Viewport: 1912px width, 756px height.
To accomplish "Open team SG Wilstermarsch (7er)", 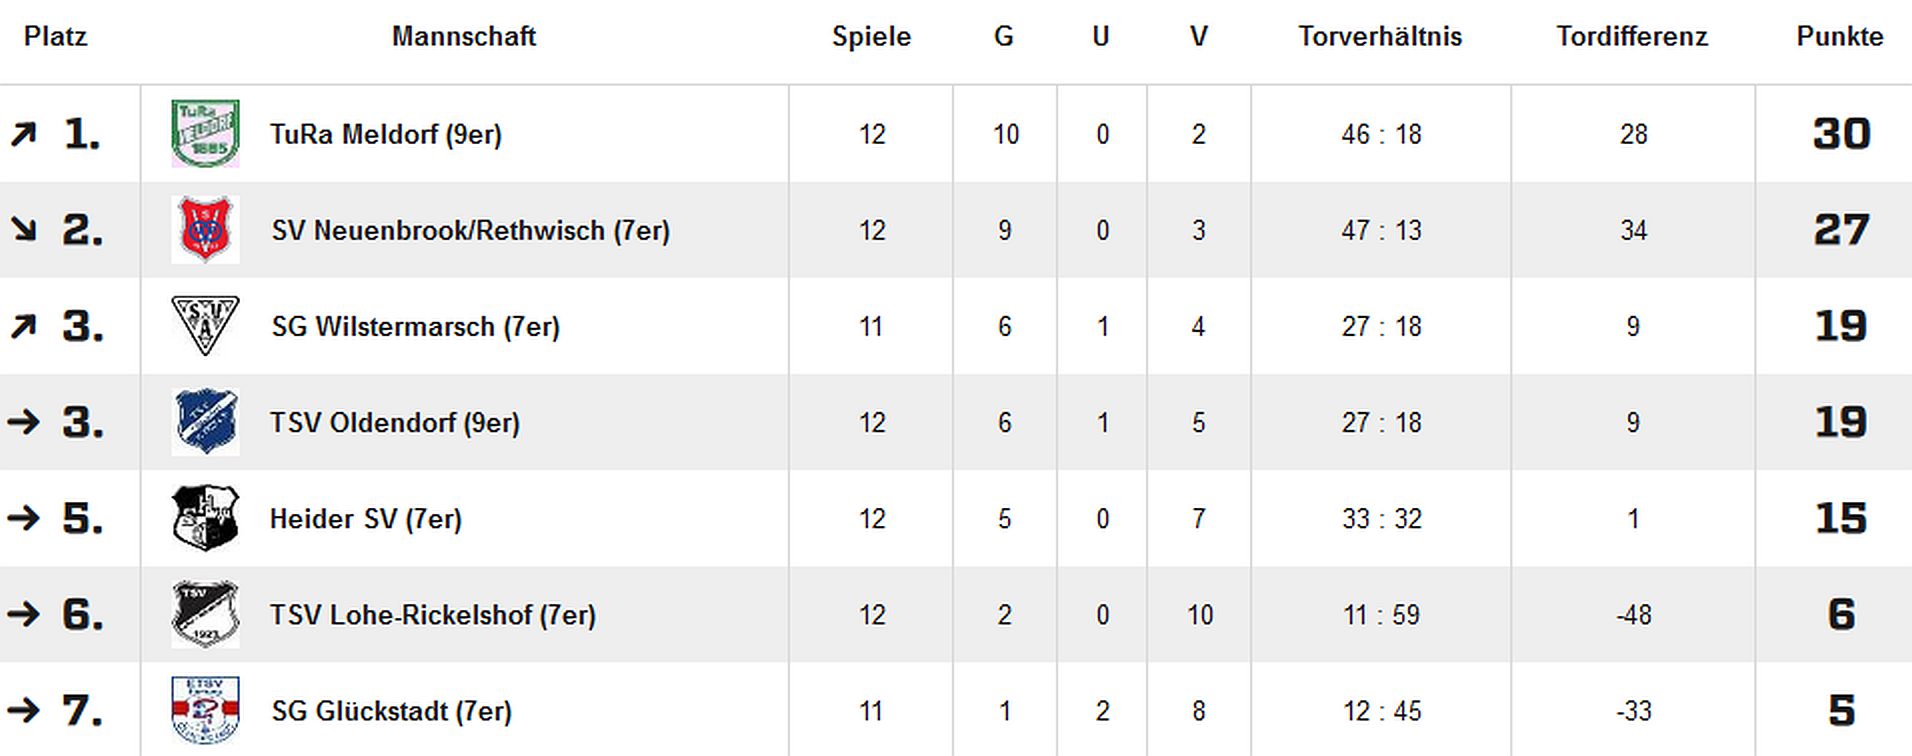I will point(415,326).
